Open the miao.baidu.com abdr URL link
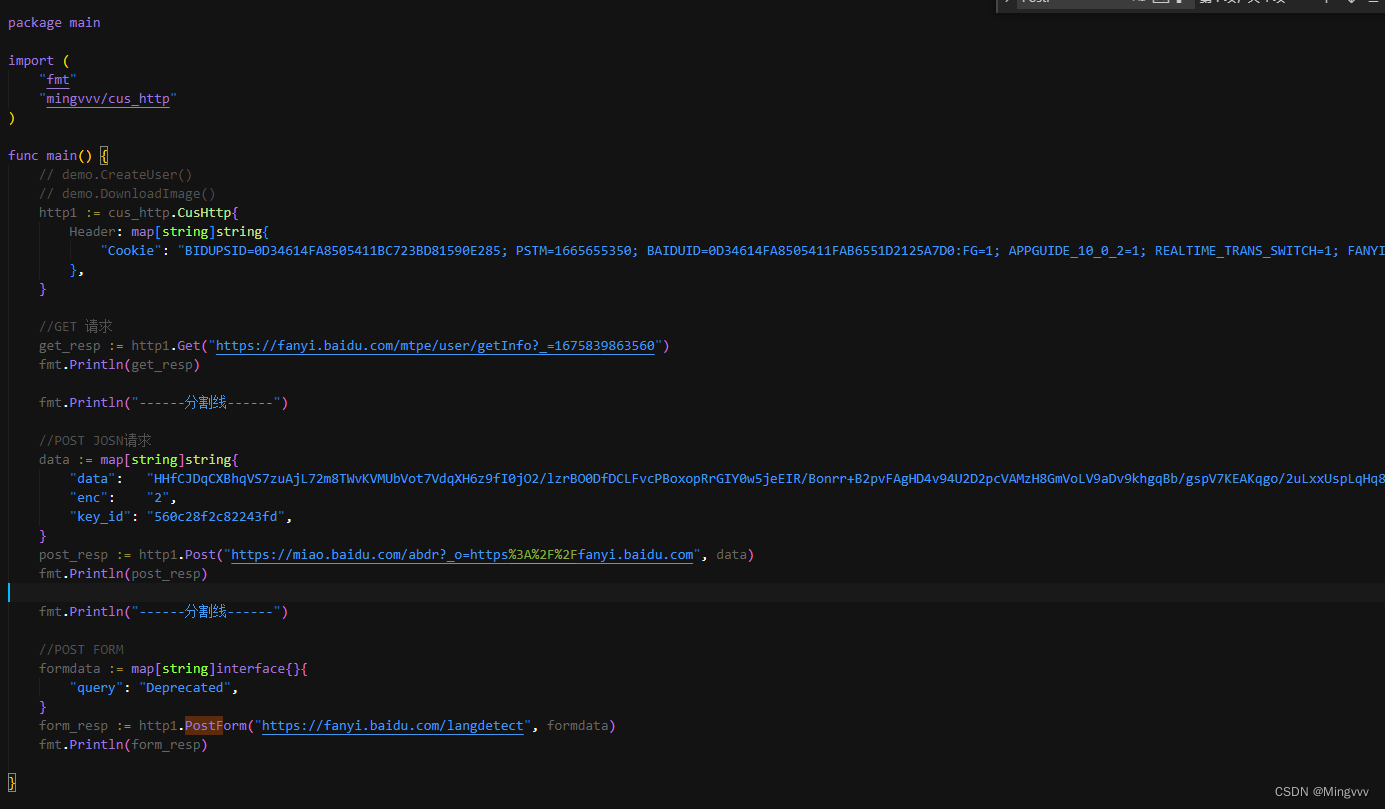 coord(462,555)
